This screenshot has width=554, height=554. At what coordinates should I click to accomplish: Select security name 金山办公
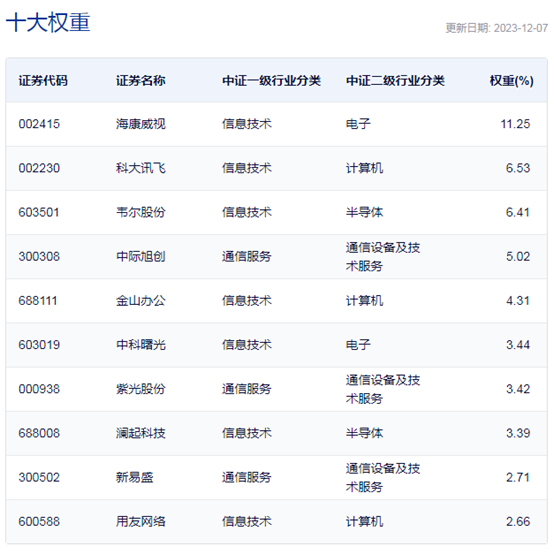coord(141,301)
